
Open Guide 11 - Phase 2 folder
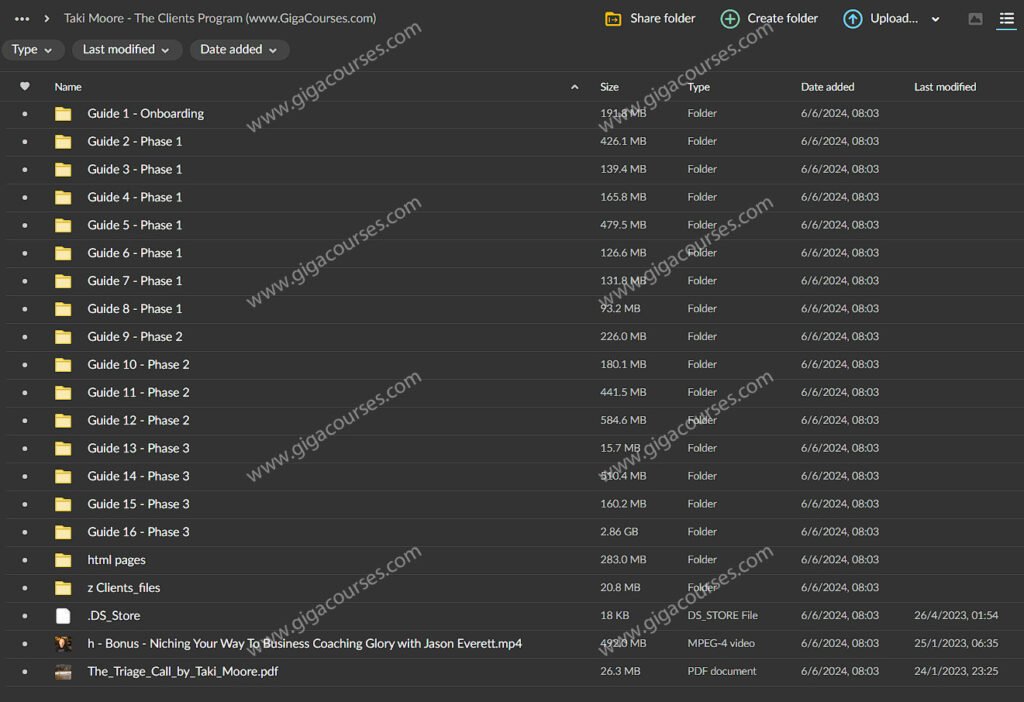[x=138, y=392]
